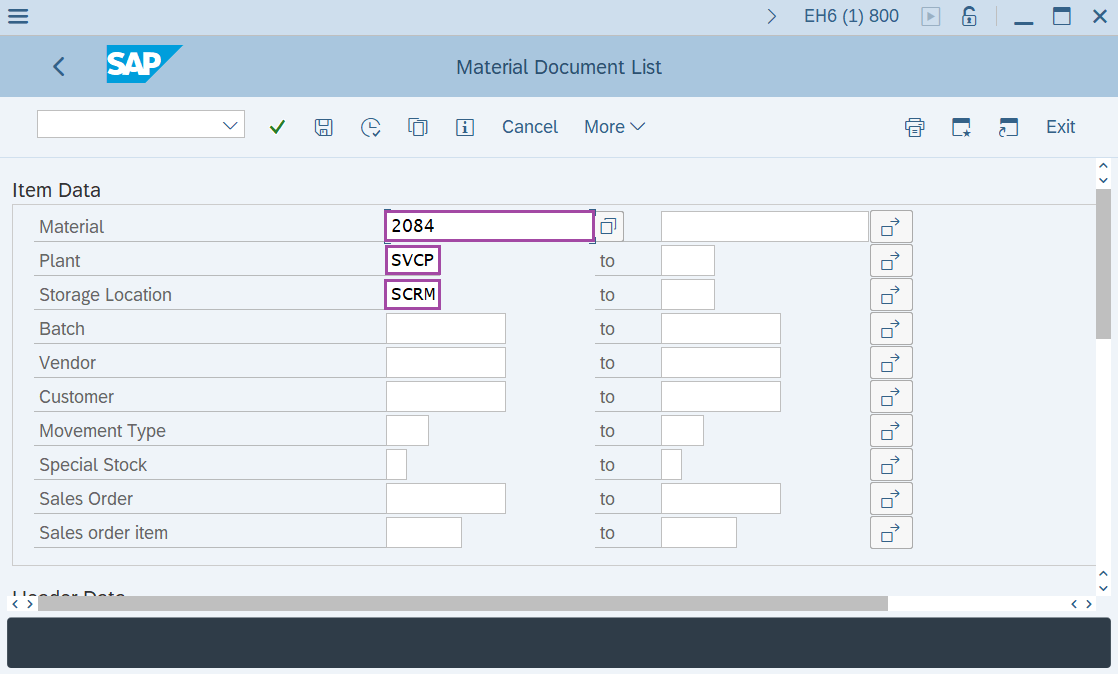Image resolution: width=1118 pixels, height=674 pixels.
Task: Open the hamburger menu top left
Action: 18,16
